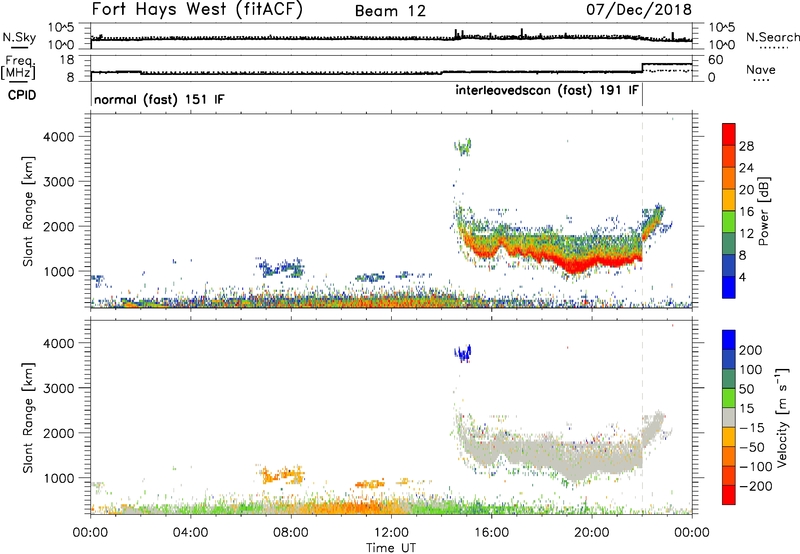Click the '3000' tick of the velocity panel
Viewport: 800px width, 554px height.
point(58,388)
